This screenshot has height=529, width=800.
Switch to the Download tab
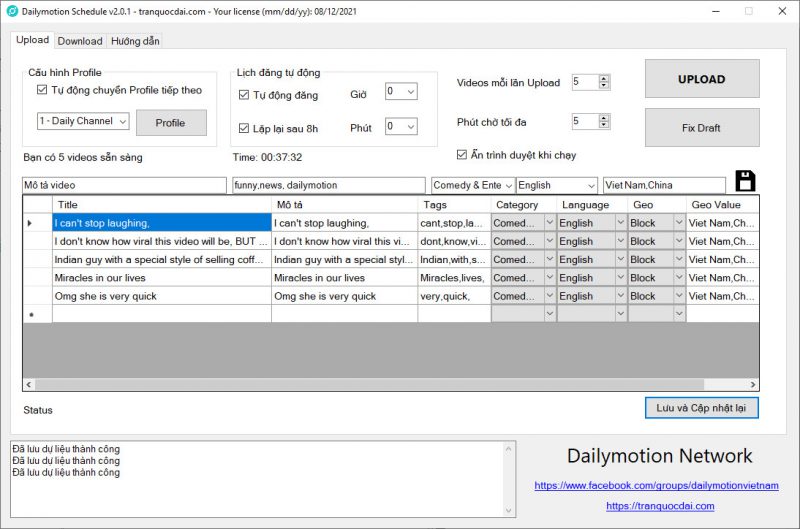point(80,41)
